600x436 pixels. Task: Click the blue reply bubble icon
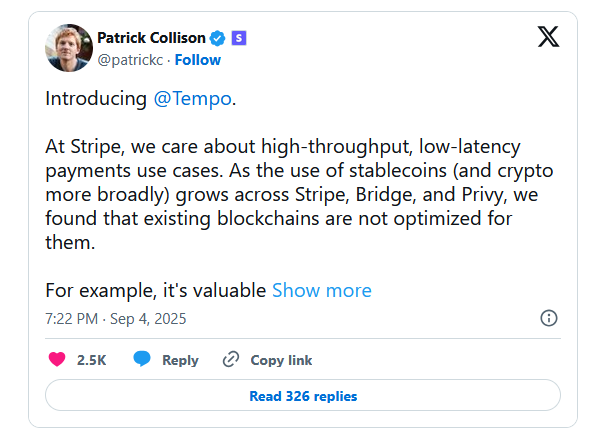tap(142, 359)
